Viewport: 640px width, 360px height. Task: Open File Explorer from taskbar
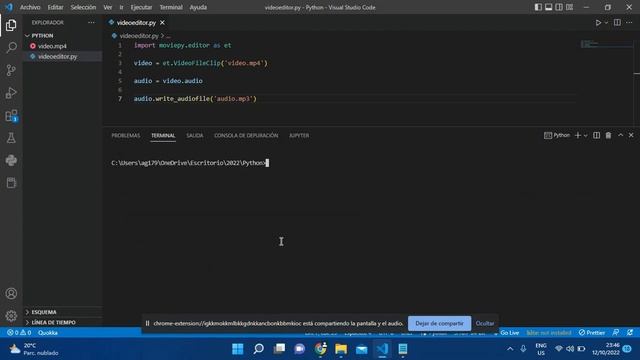[x=341, y=349]
